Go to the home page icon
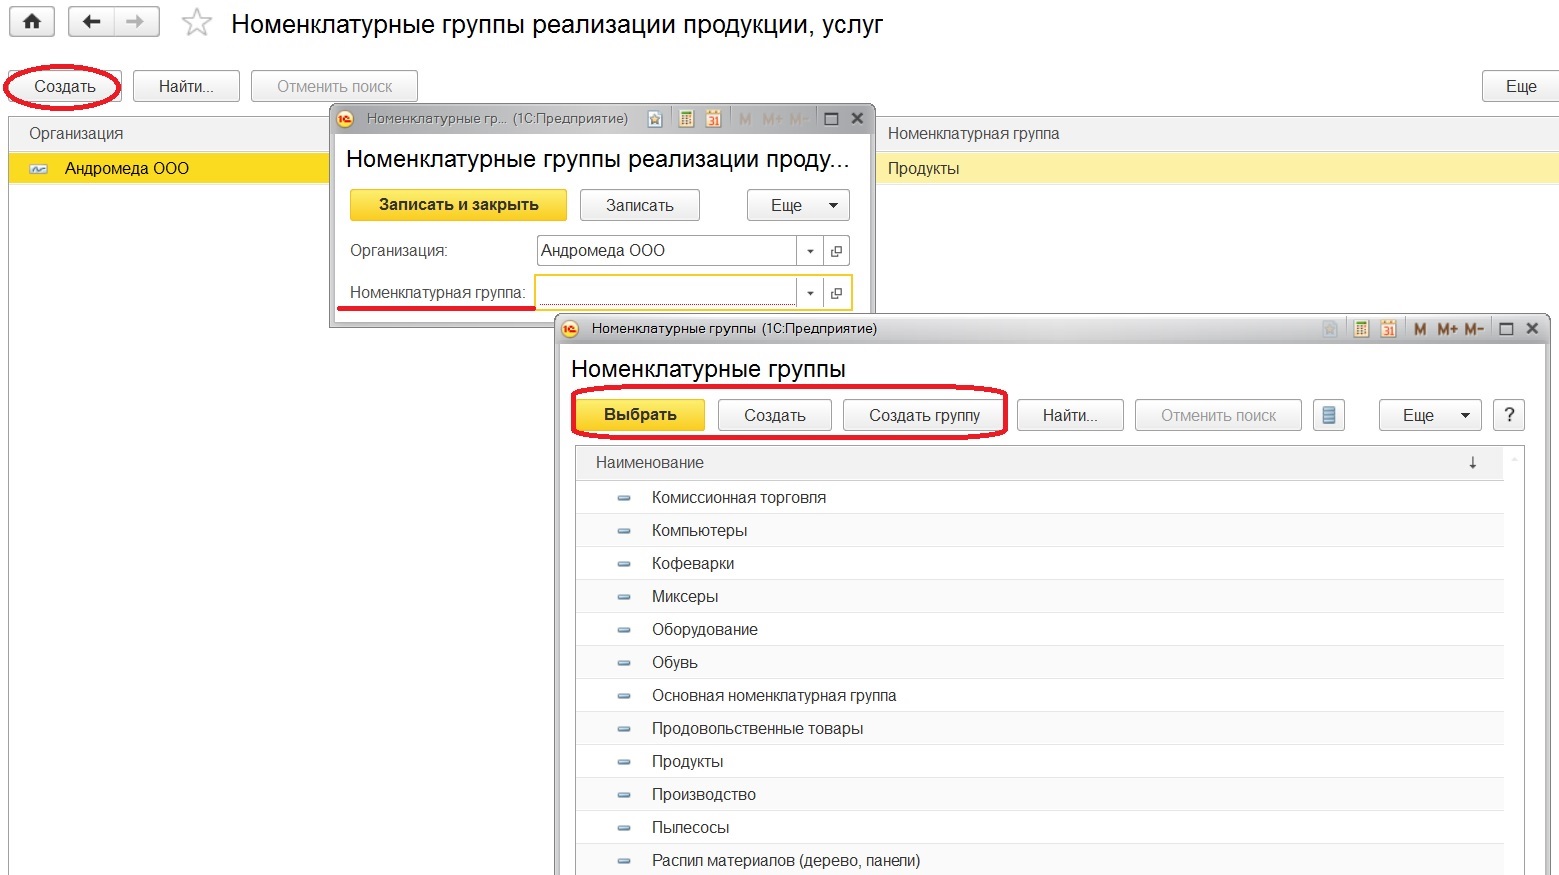Screen dimensions: 1559x875 pyautogui.click(x=32, y=21)
